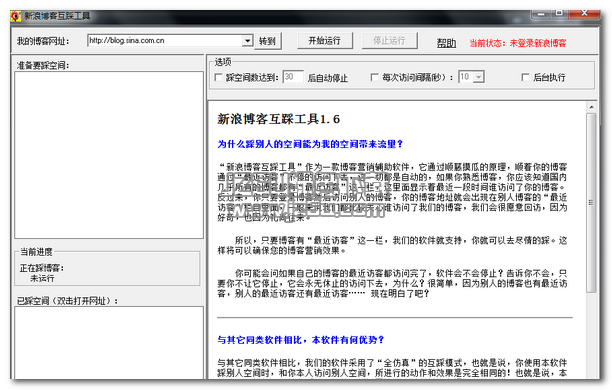This screenshot has height=390, width=612.
Task: Enable the 踩空间数达到 checkbox
Action: click(219, 78)
